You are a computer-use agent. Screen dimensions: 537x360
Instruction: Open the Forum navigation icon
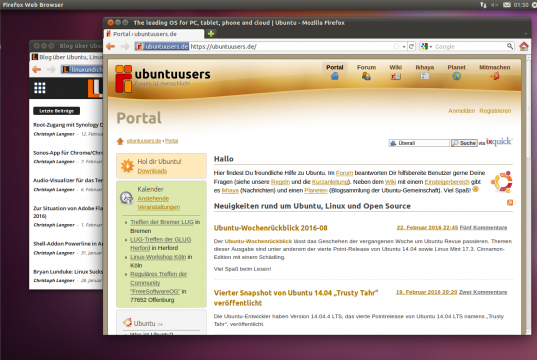[x=366, y=76]
